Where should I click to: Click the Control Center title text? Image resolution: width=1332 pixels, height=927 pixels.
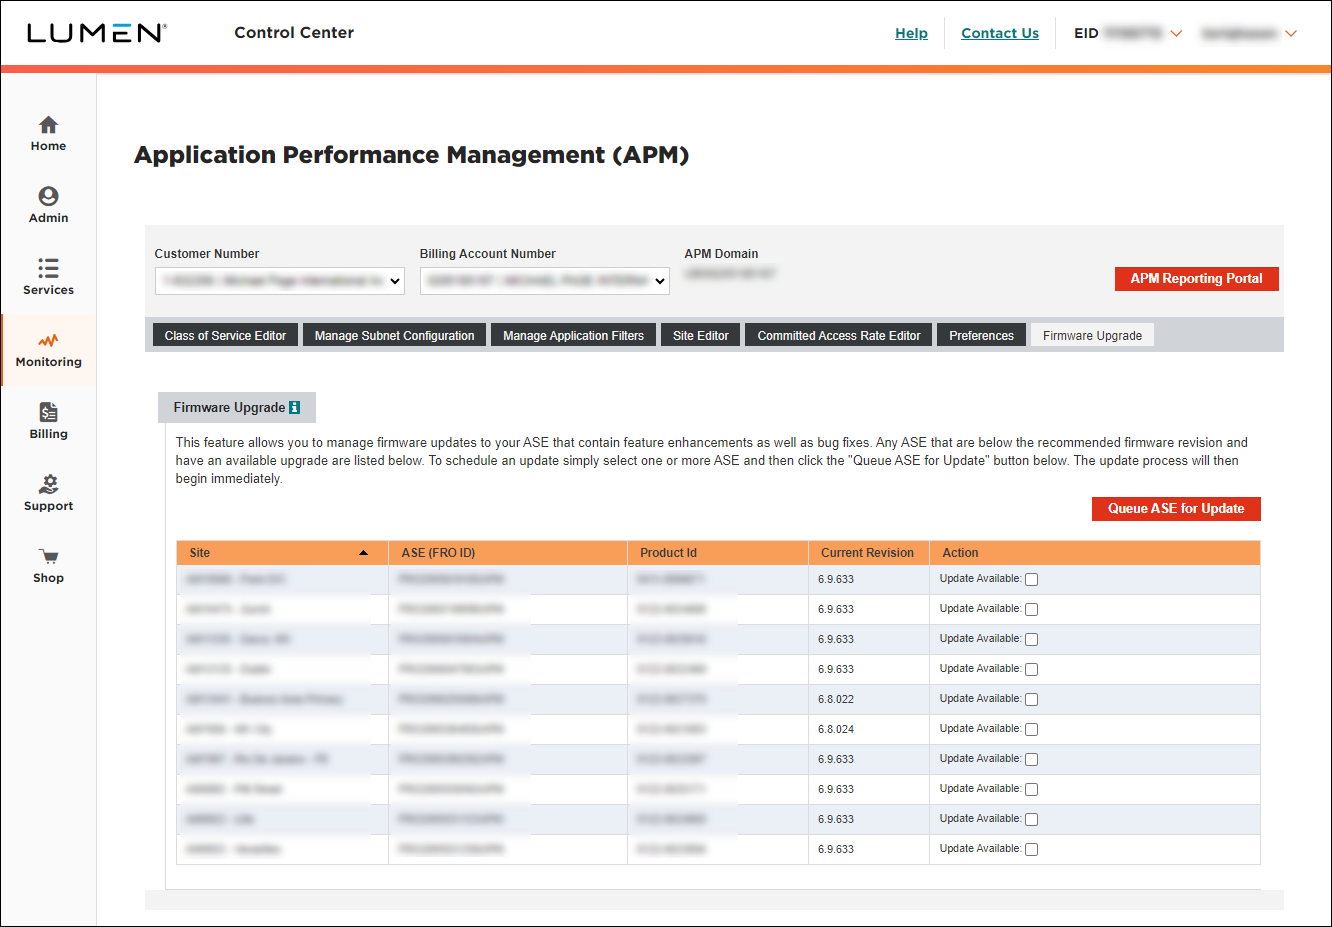294,33
